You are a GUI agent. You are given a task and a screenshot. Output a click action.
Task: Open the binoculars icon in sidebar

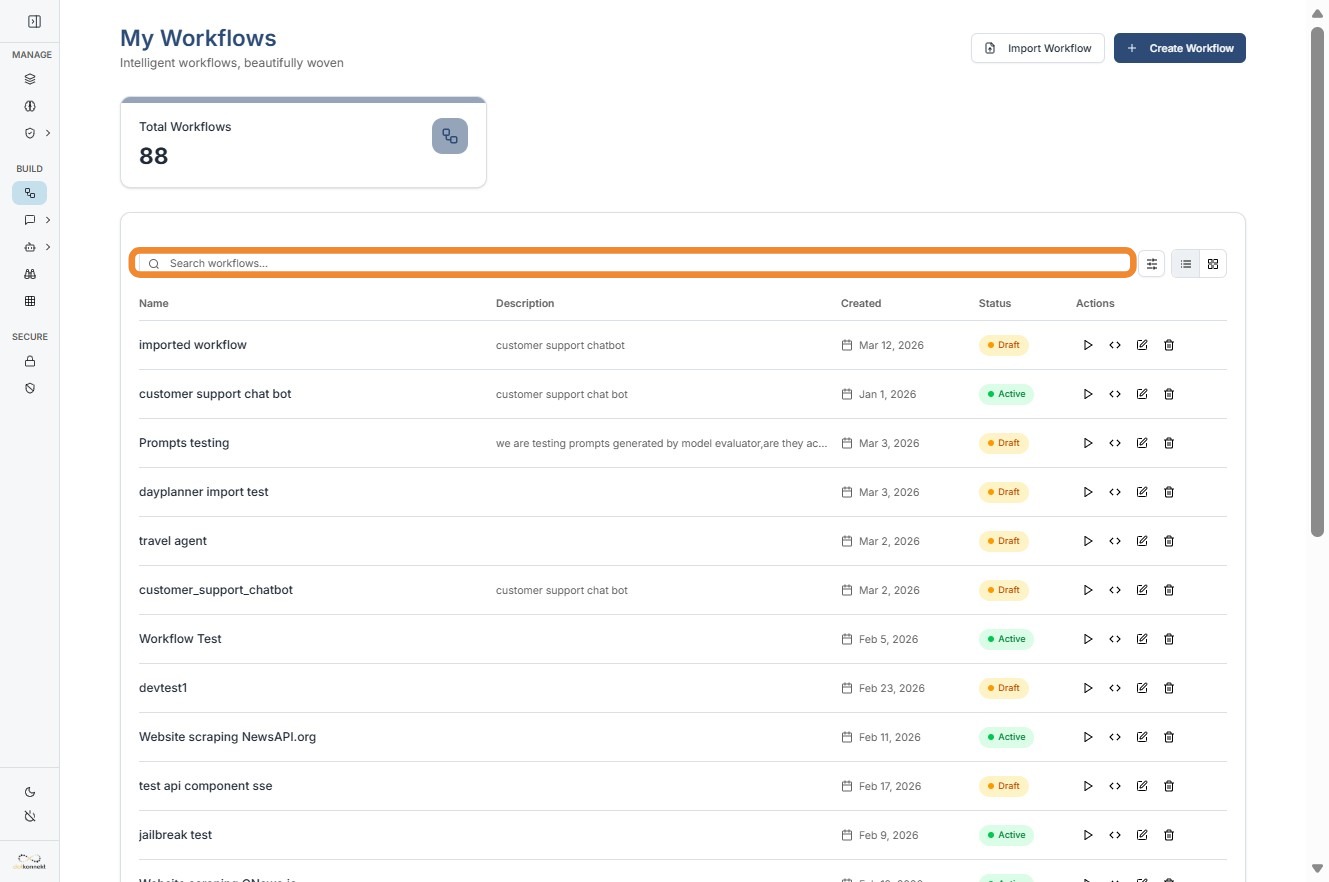30,274
